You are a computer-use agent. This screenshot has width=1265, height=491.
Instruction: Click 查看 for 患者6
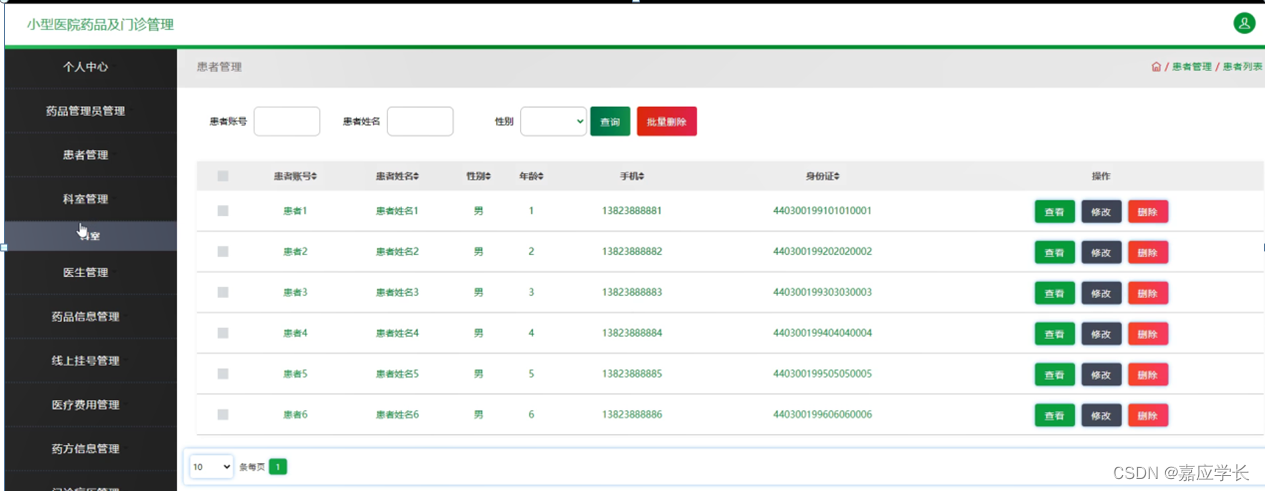pos(1055,415)
